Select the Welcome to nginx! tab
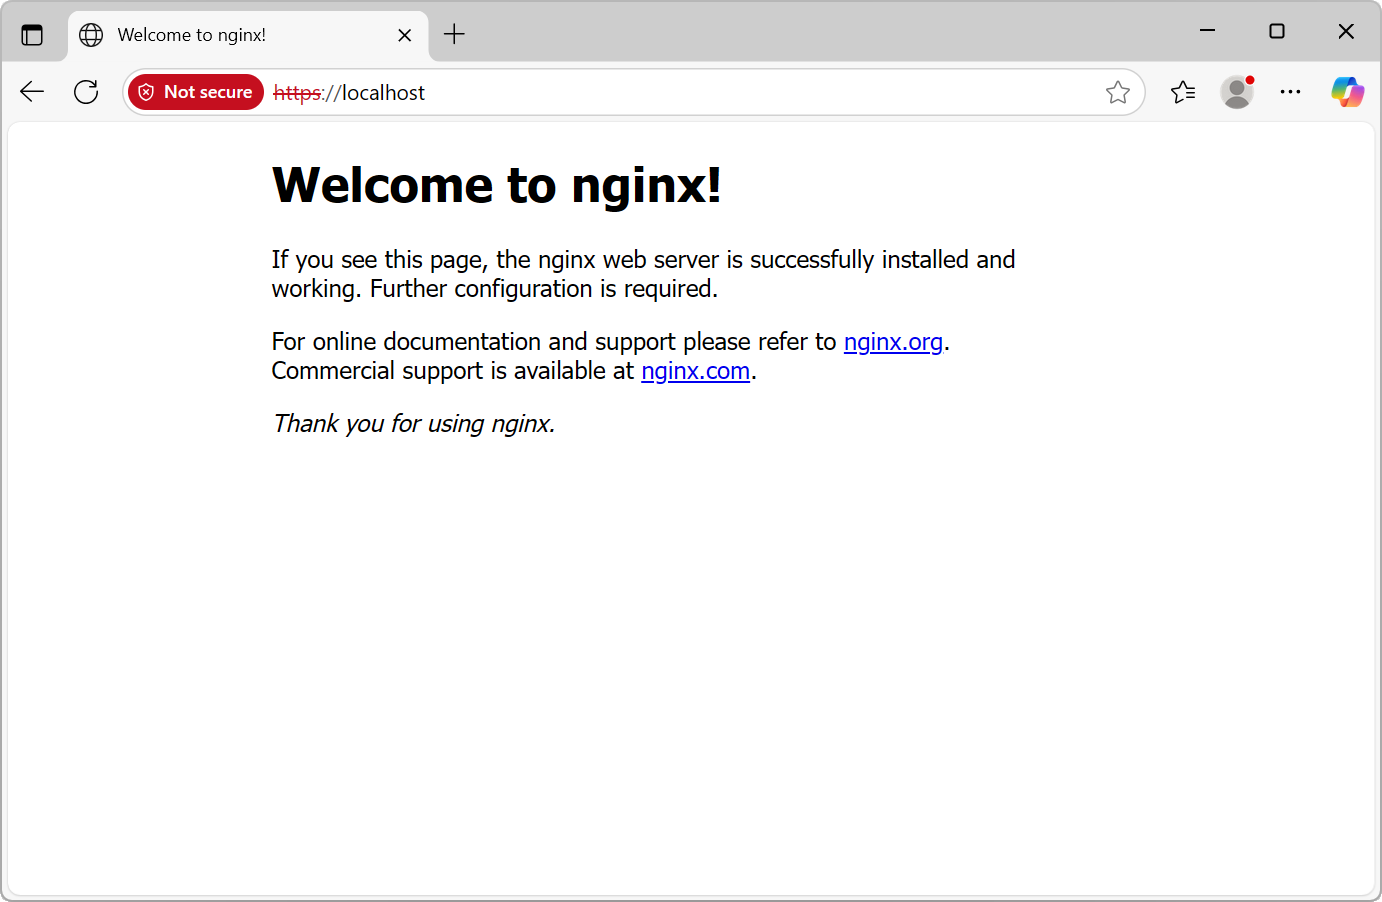The width and height of the screenshot is (1382, 902). (248, 35)
